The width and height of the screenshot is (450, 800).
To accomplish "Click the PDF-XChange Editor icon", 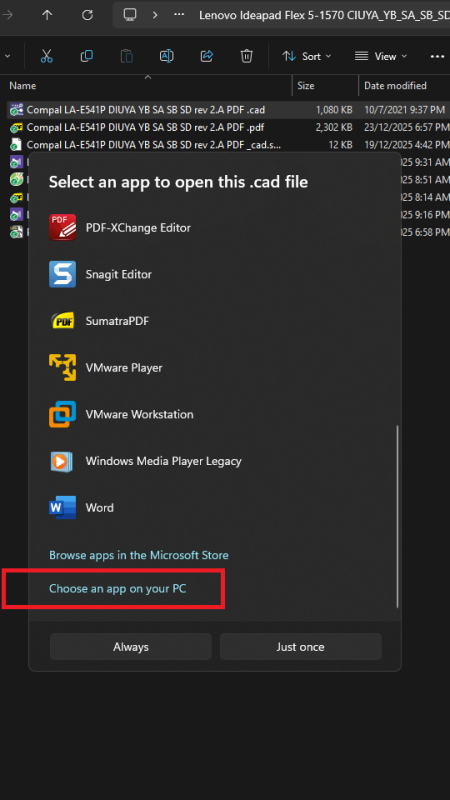I will click(x=62, y=228).
